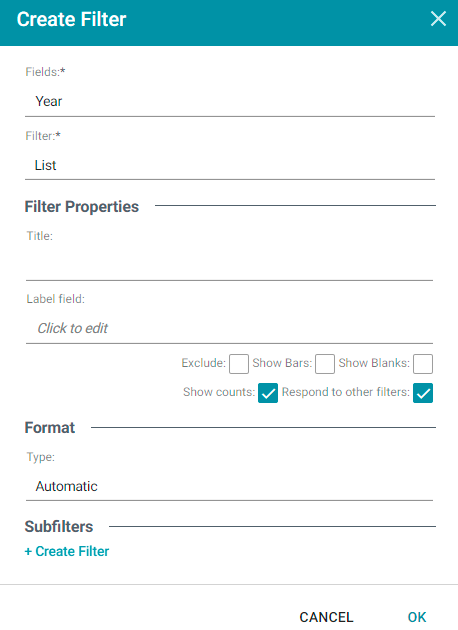Disable Respond to other filters checkbox
Screen dimensions: 458x630
pyautogui.click(x=423, y=393)
